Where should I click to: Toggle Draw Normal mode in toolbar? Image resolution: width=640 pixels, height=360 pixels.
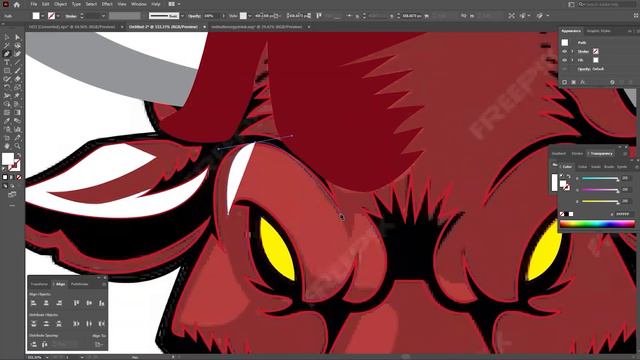(5, 186)
